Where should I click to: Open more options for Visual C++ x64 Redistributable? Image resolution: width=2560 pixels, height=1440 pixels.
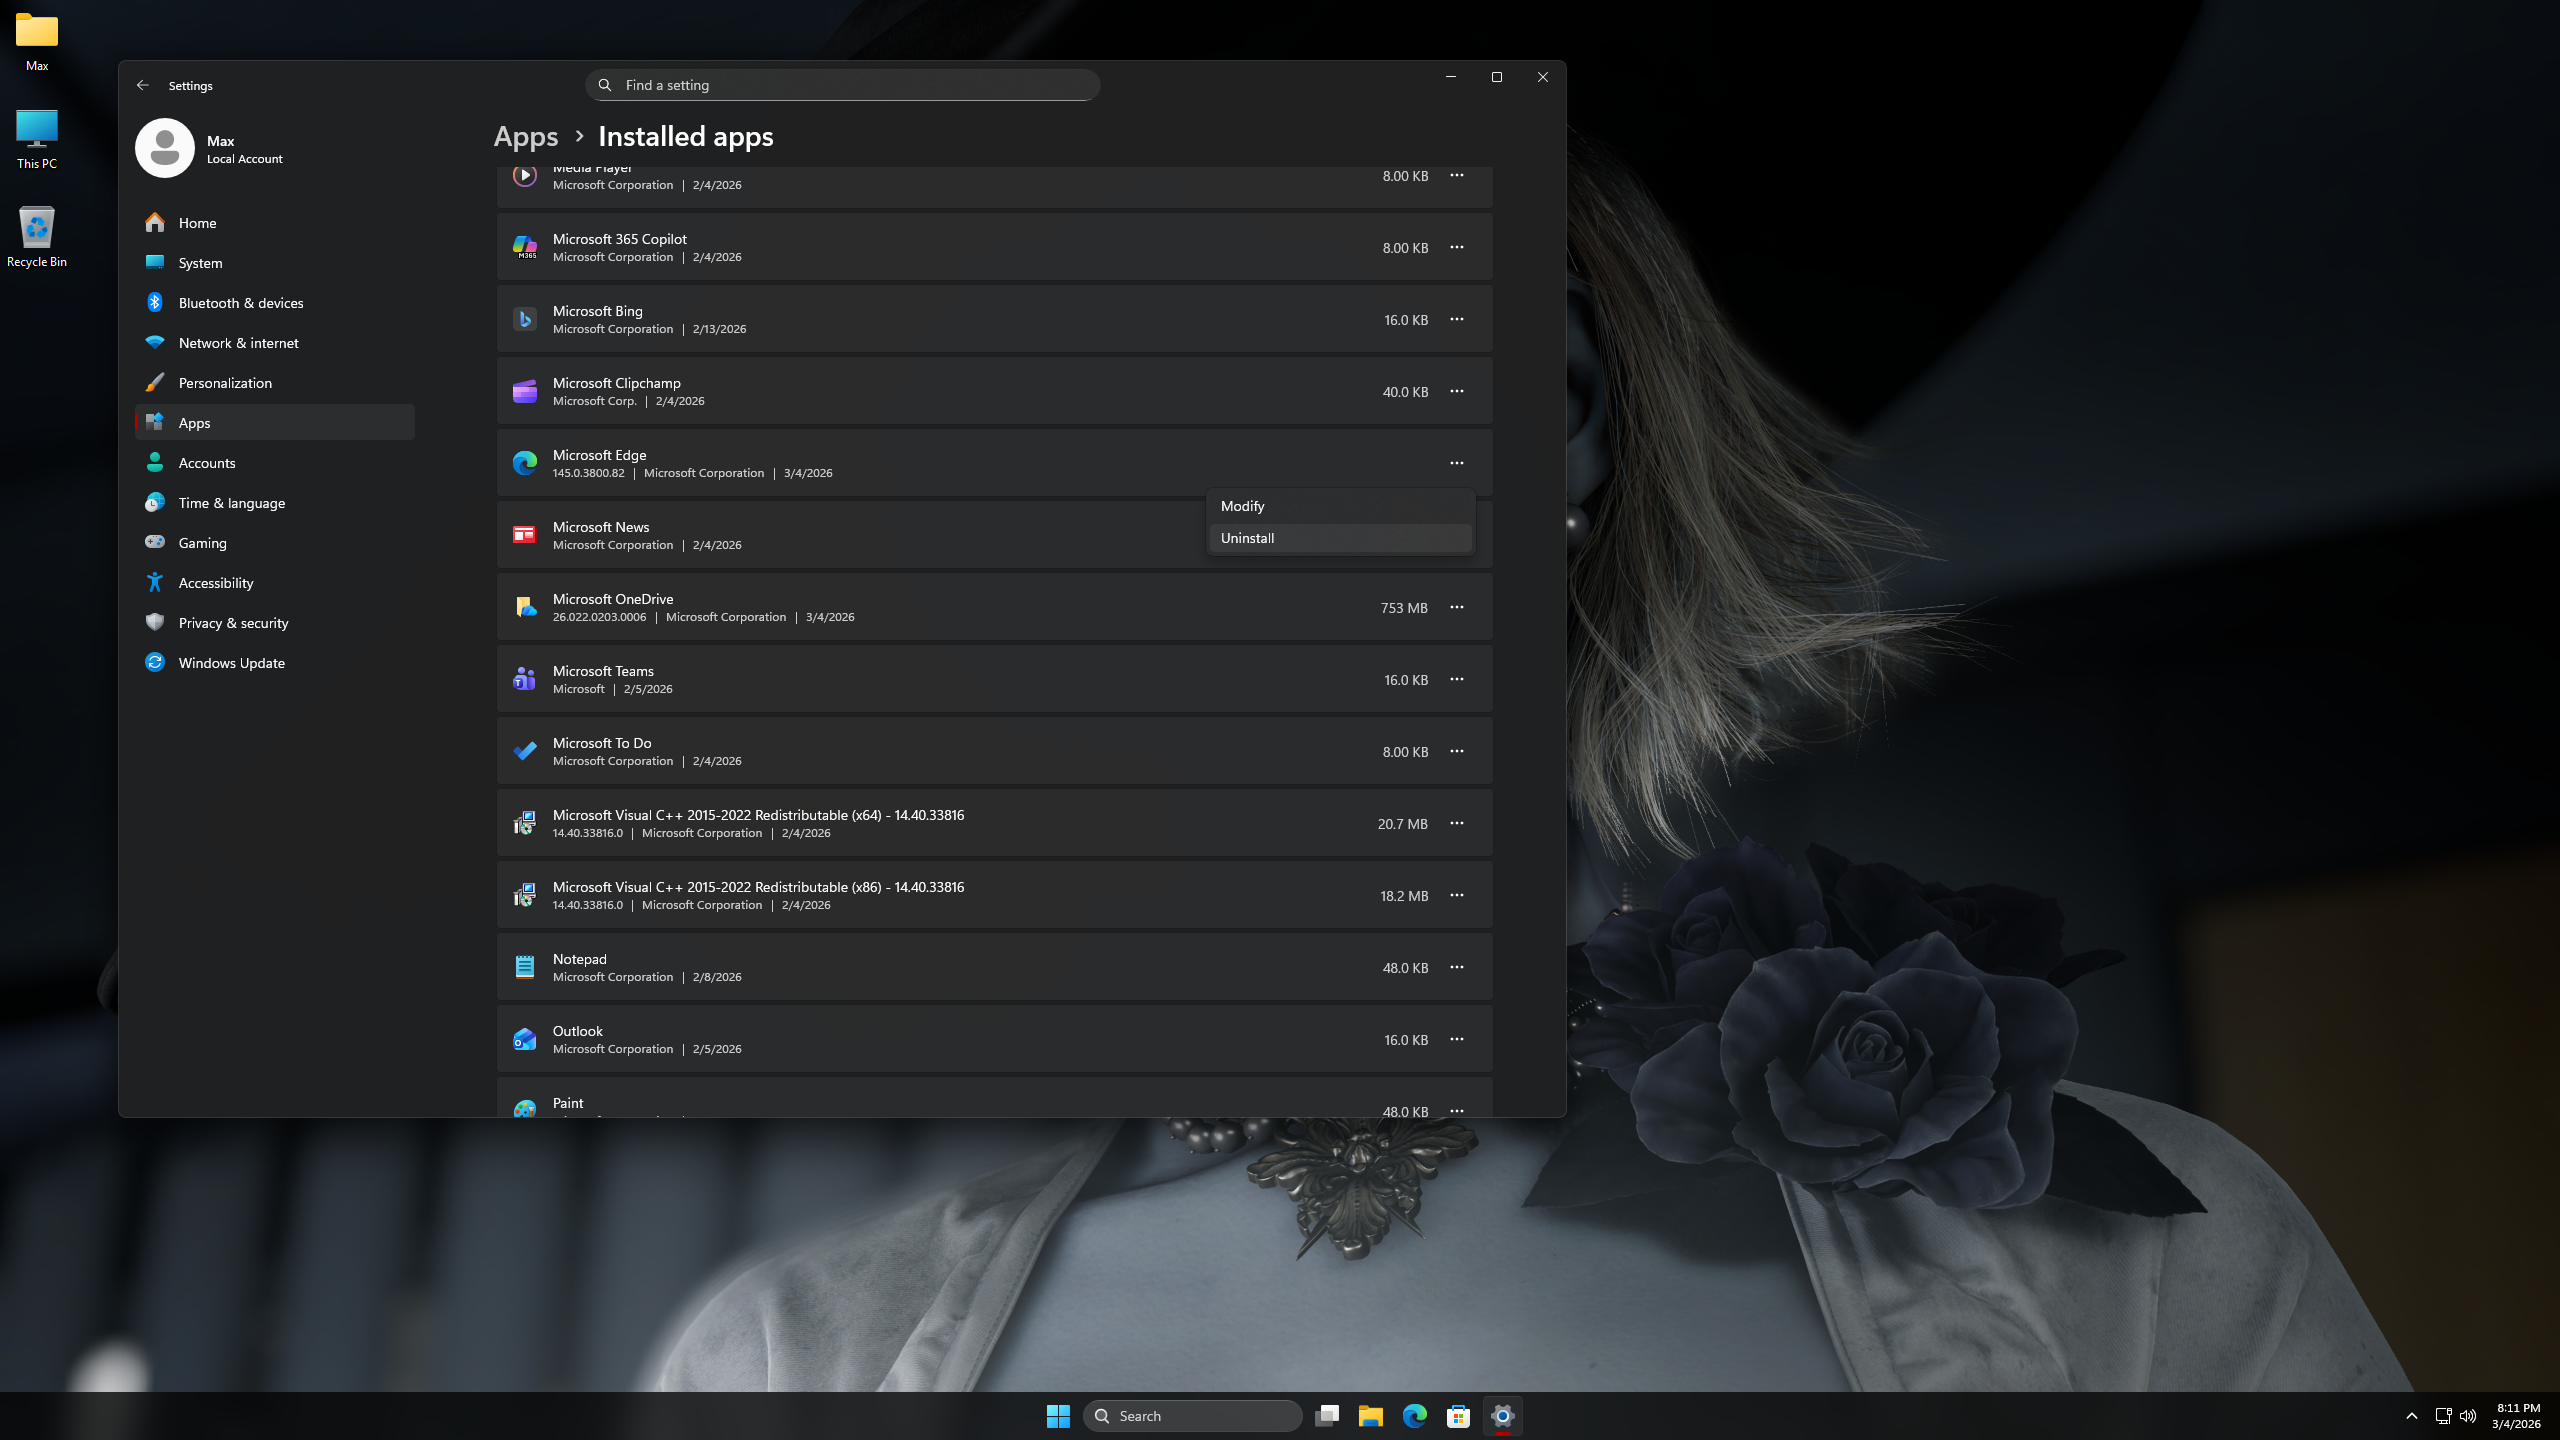[1457, 823]
